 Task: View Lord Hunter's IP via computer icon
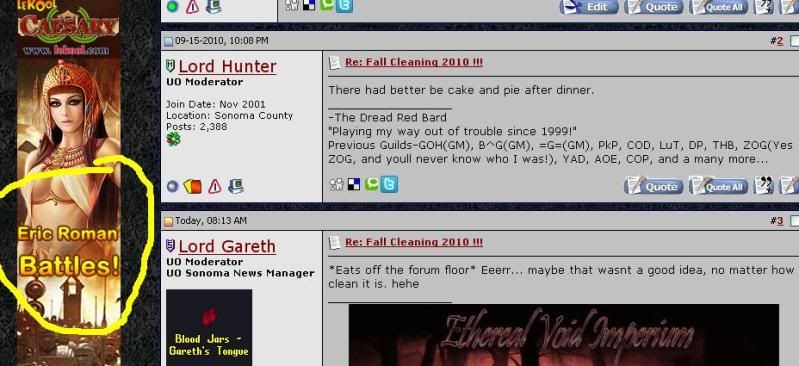pos(235,187)
